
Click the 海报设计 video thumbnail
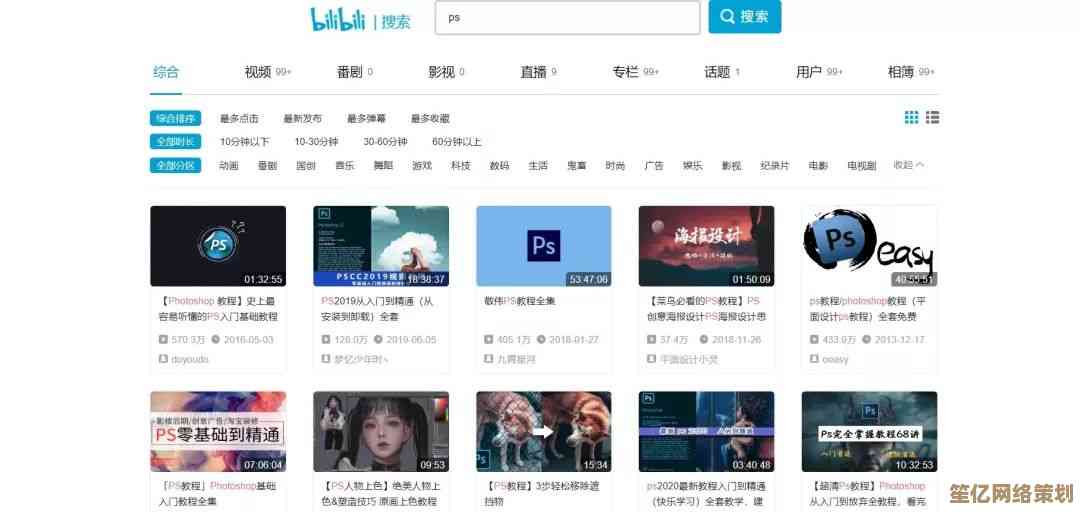(706, 246)
